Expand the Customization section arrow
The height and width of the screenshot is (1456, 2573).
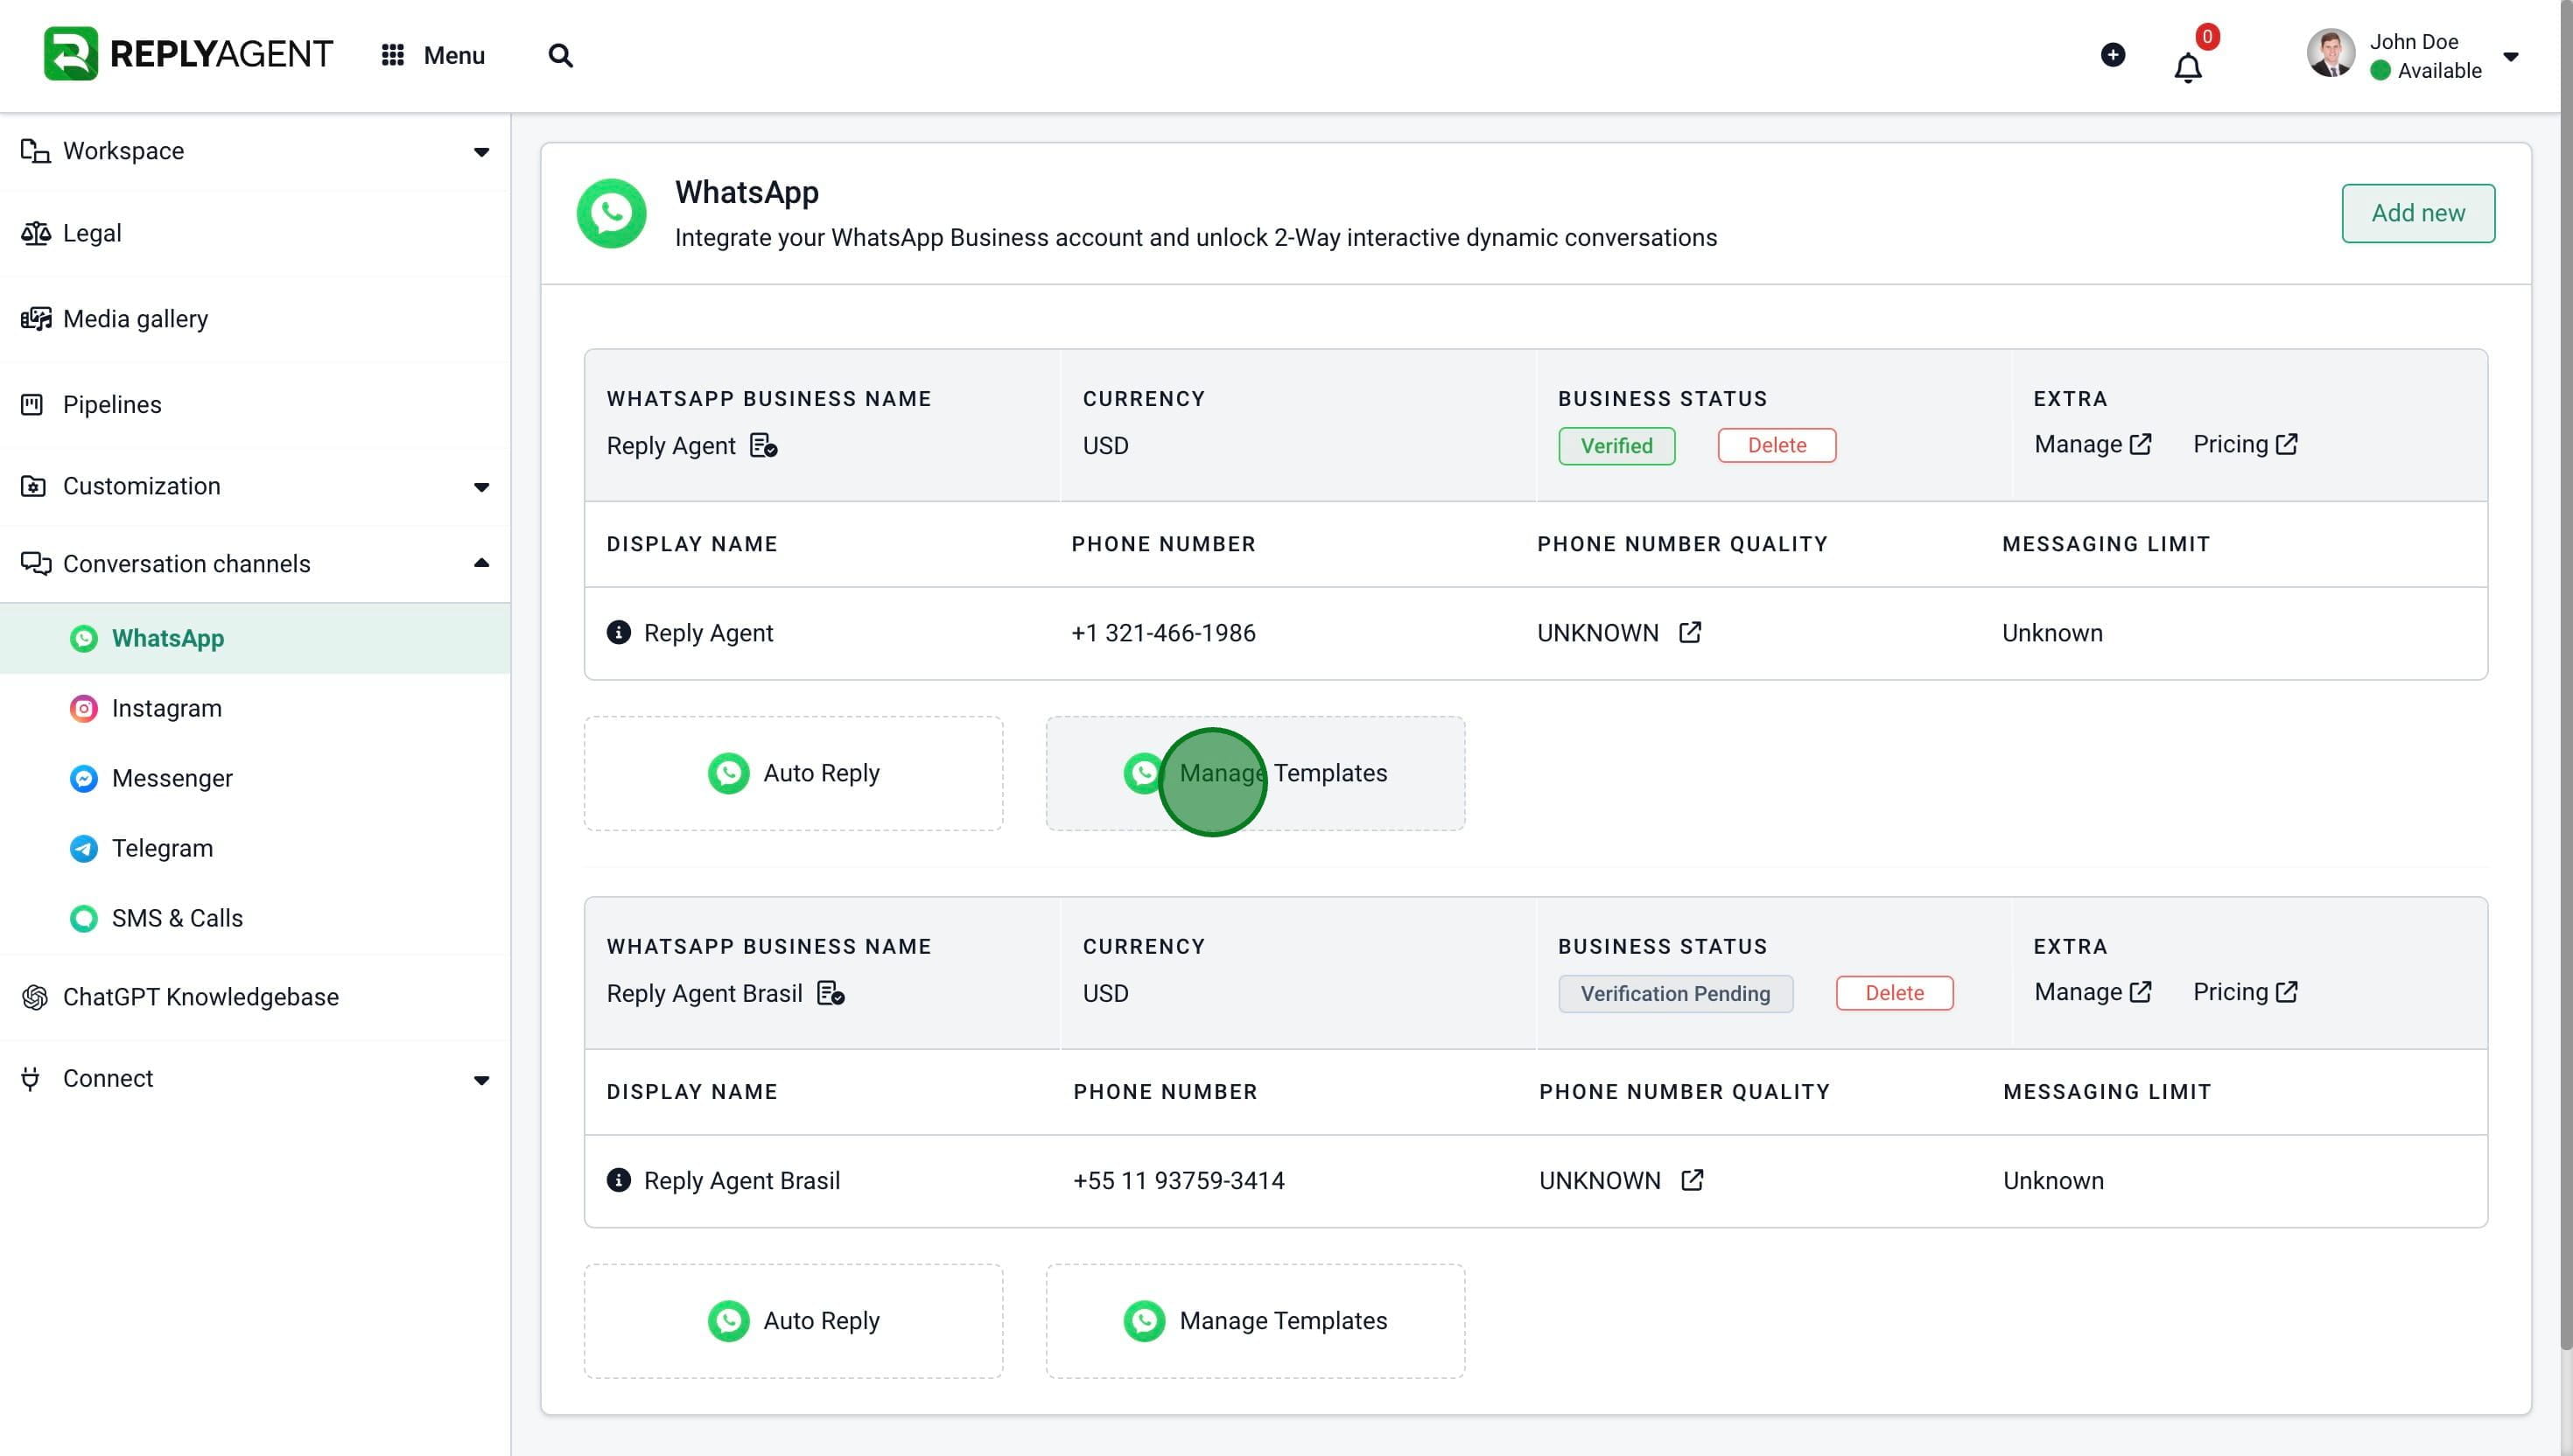pyautogui.click(x=481, y=487)
